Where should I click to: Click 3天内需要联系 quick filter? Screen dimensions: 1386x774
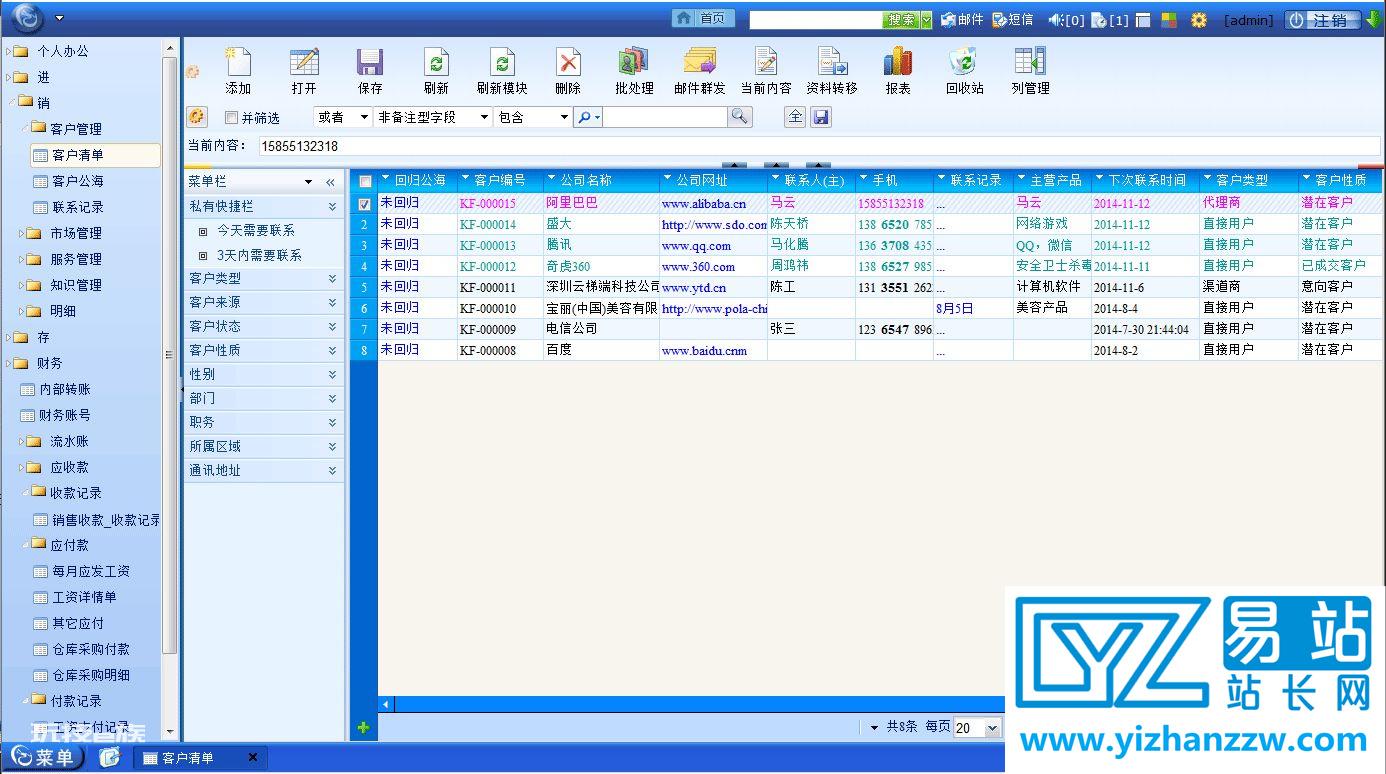pyautogui.click(x=259, y=256)
